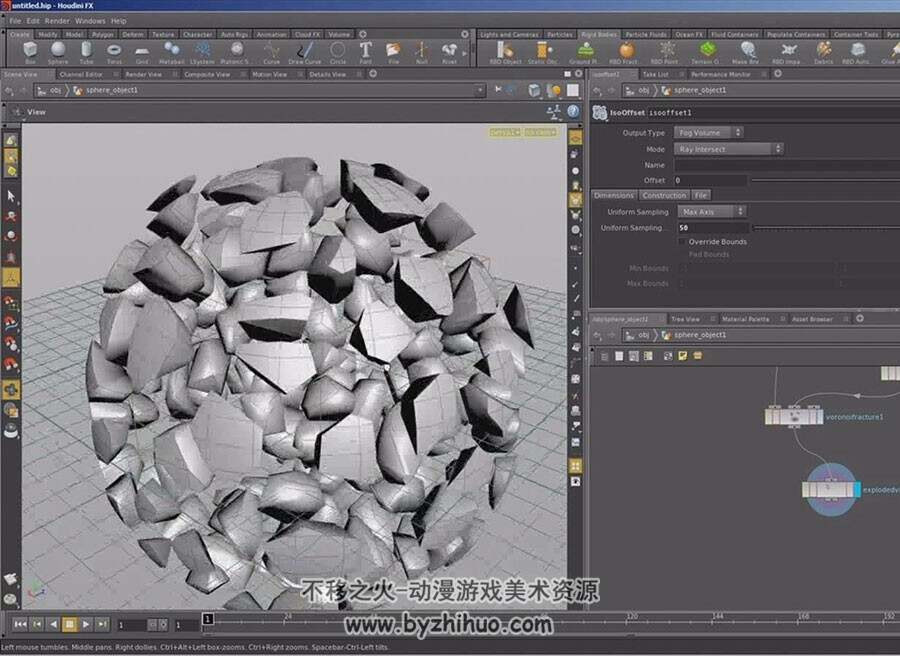This screenshot has width=900, height=656.
Task: Select the Tube shelf tool
Action: (x=86, y=52)
